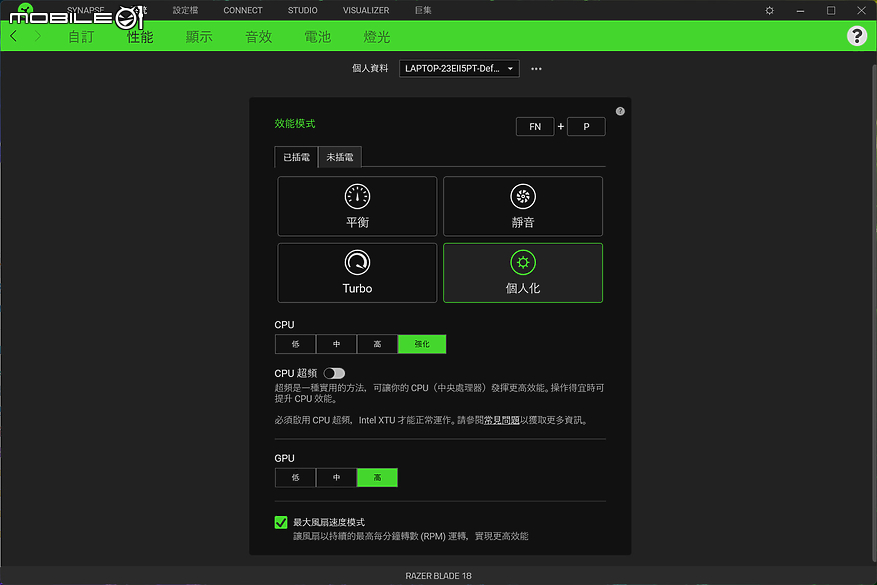Select the 靜音 silent performance mode
This screenshot has height=585, width=877.
(x=522, y=206)
